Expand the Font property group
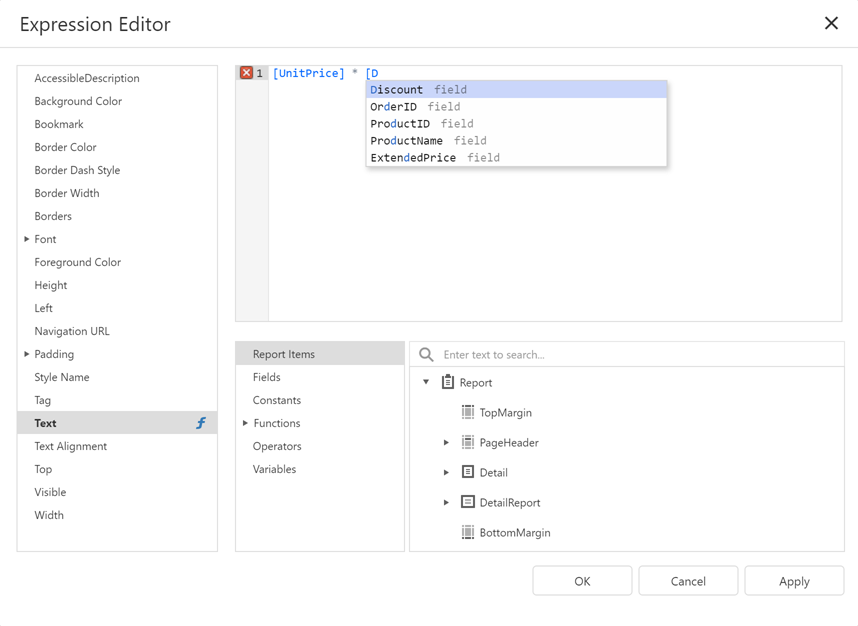Viewport: 858px width, 626px height. (25, 239)
